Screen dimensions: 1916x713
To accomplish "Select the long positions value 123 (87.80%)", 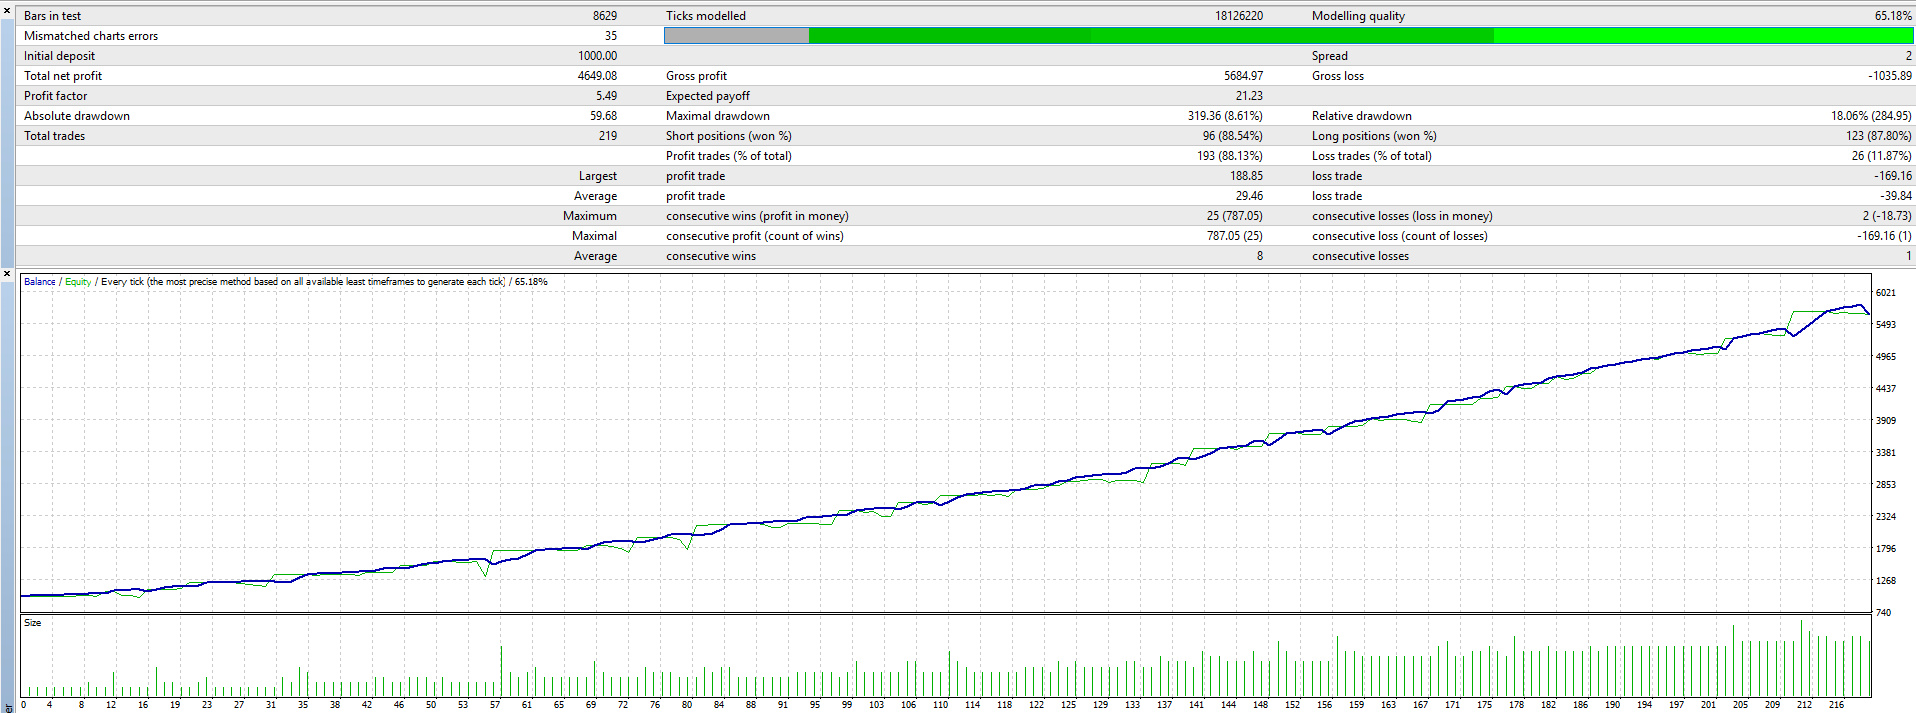I will tap(1879, 136).
